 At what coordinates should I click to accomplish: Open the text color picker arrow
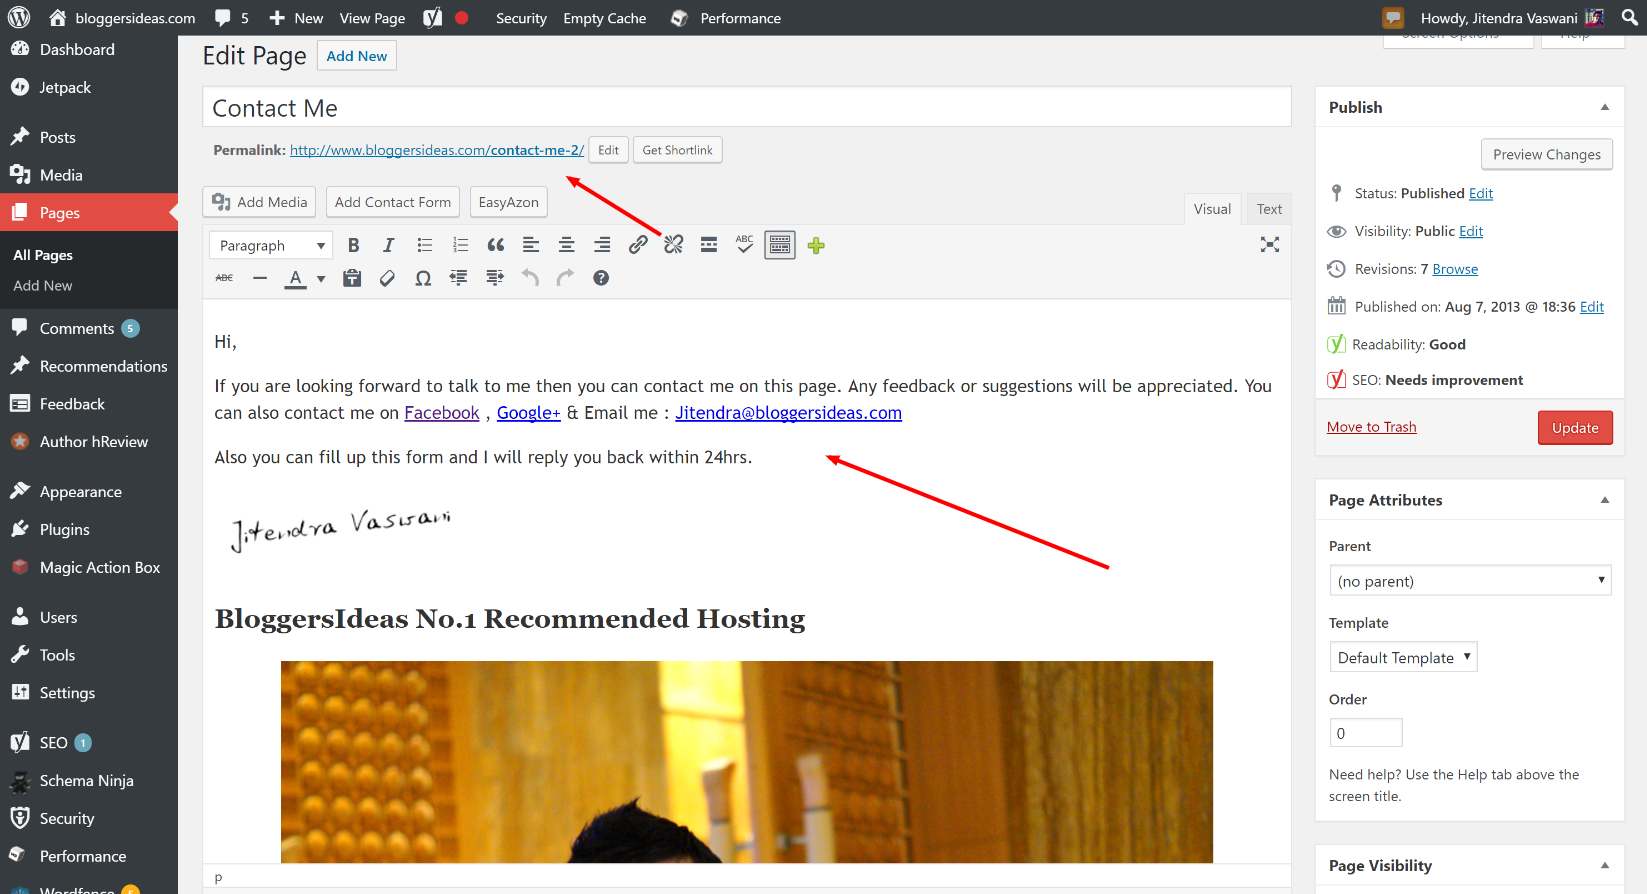click(321, 279)
